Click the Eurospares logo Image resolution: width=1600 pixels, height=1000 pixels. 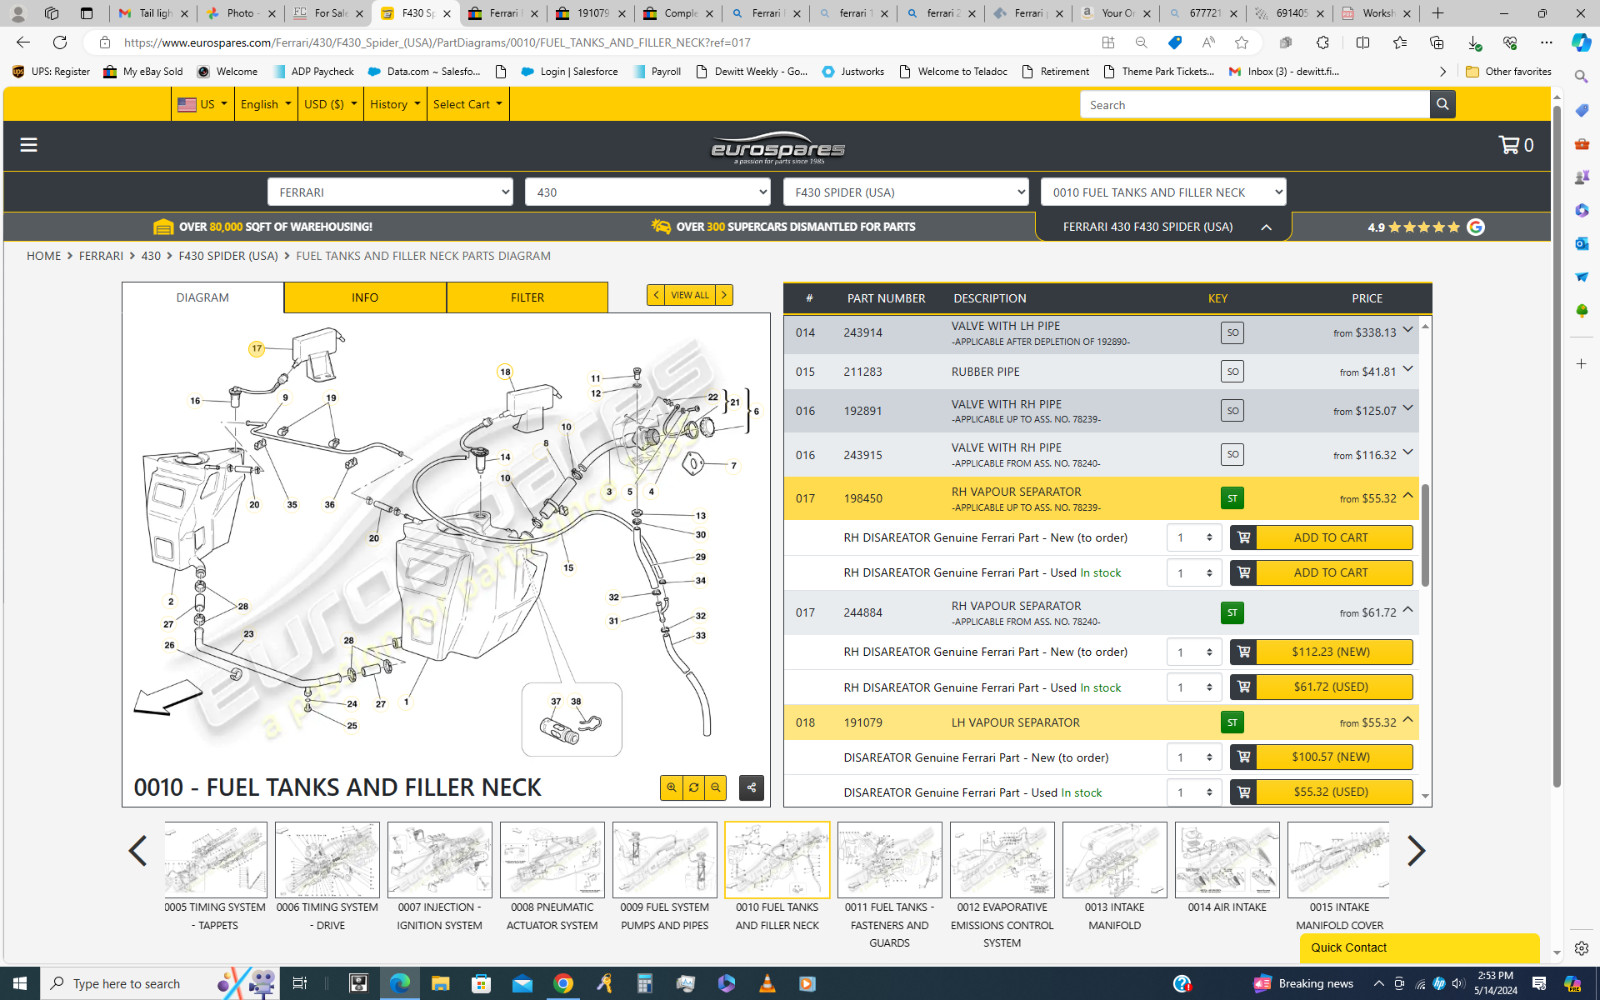[x=778, y=148]
